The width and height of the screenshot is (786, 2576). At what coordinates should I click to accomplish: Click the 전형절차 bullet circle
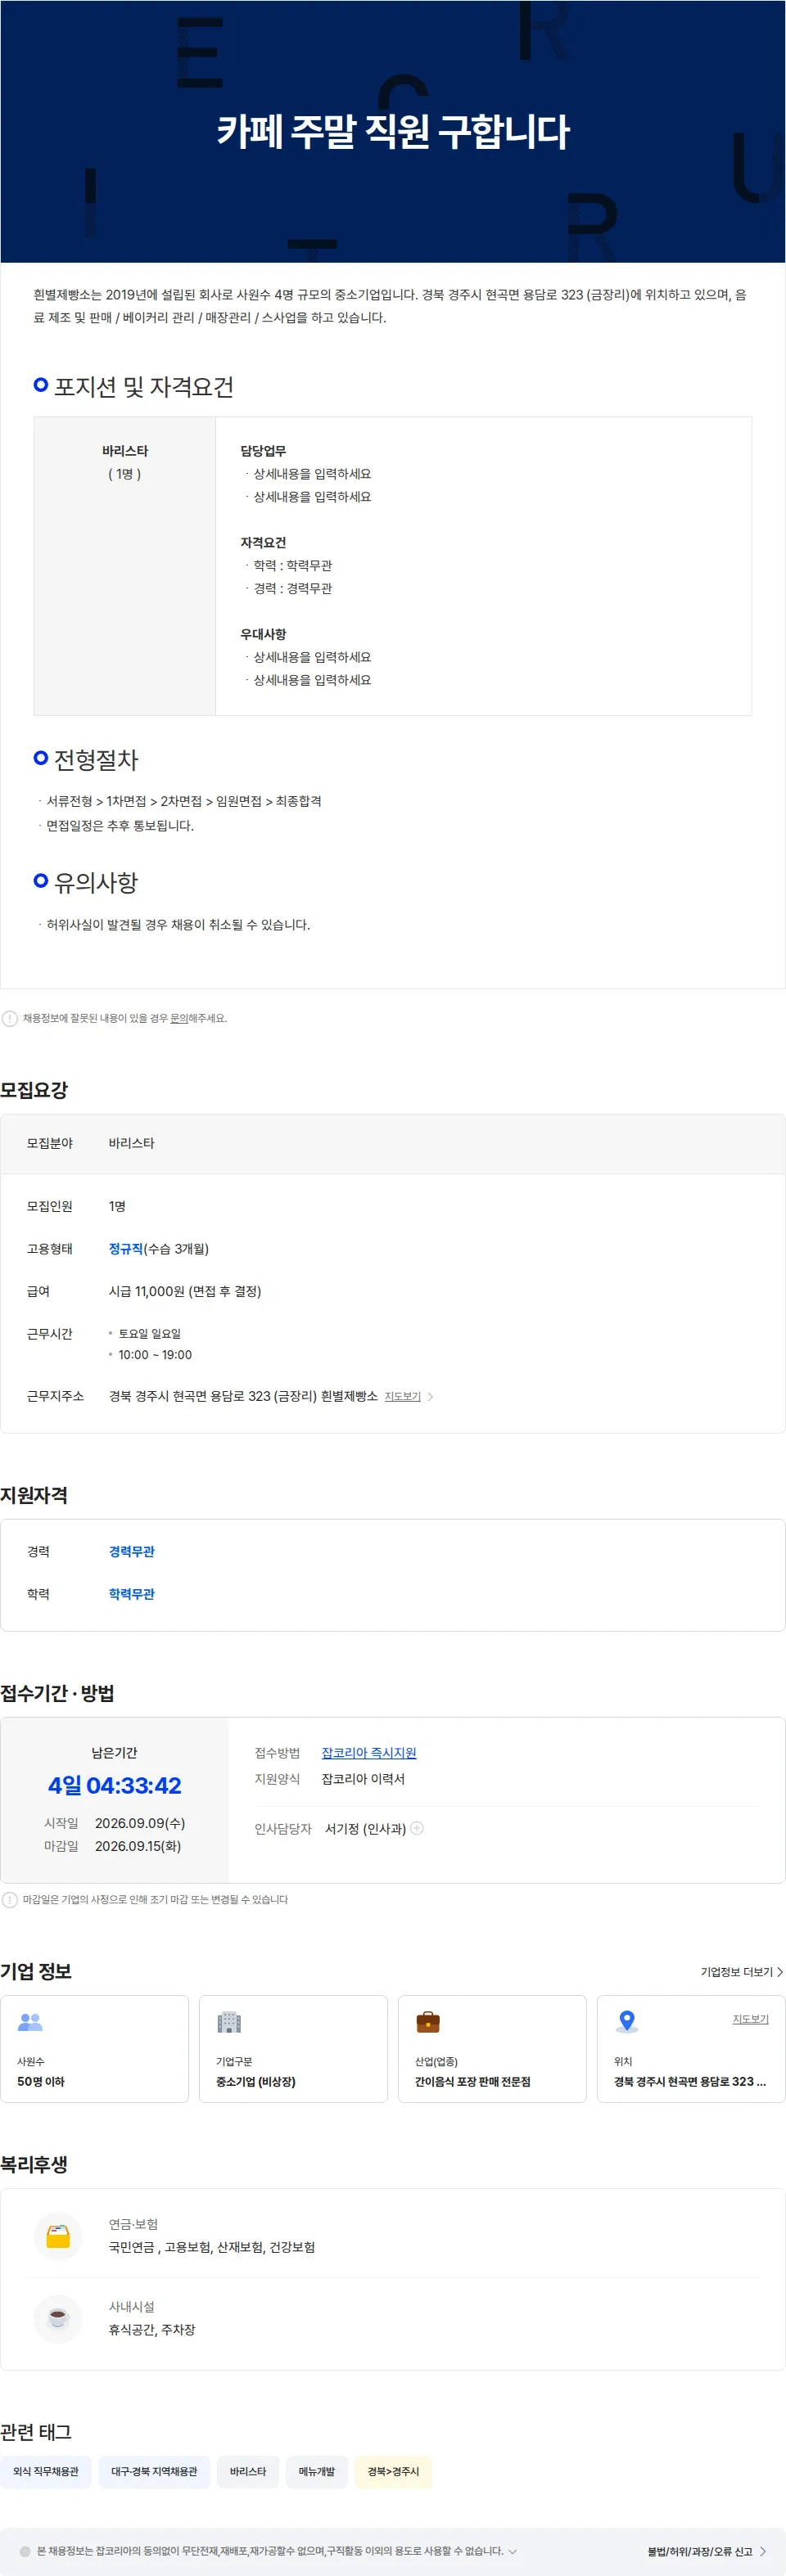[x=41, y=758]
